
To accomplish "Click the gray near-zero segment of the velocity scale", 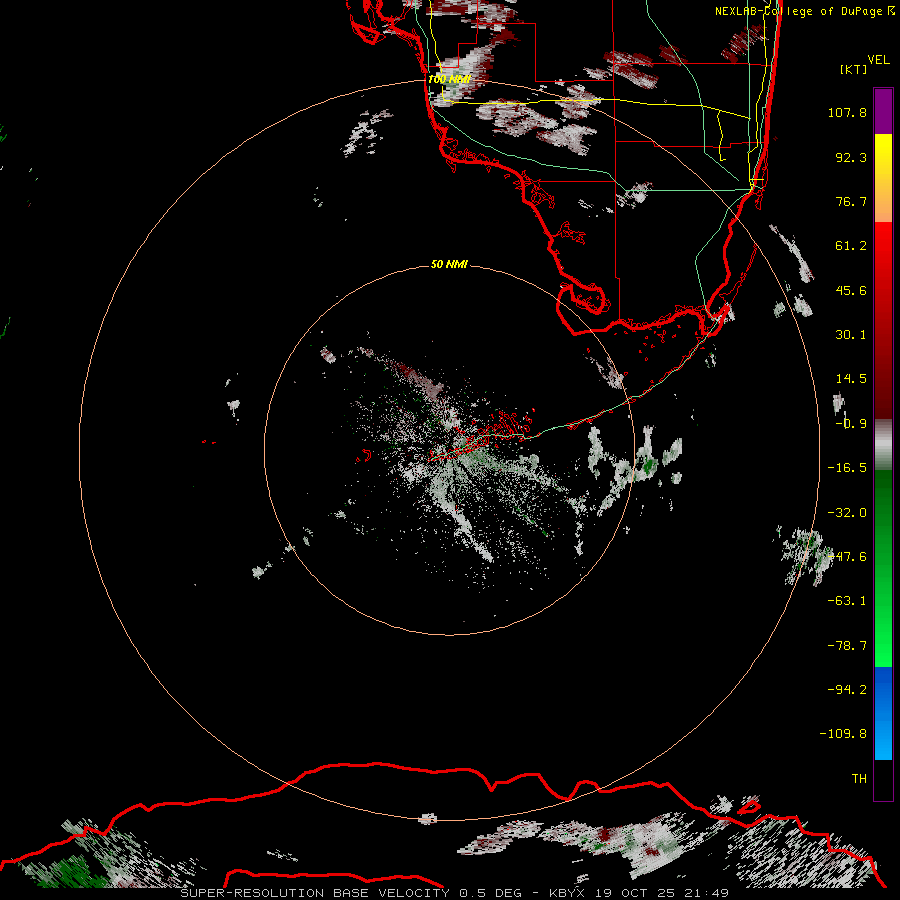I will tap(883, 445).
